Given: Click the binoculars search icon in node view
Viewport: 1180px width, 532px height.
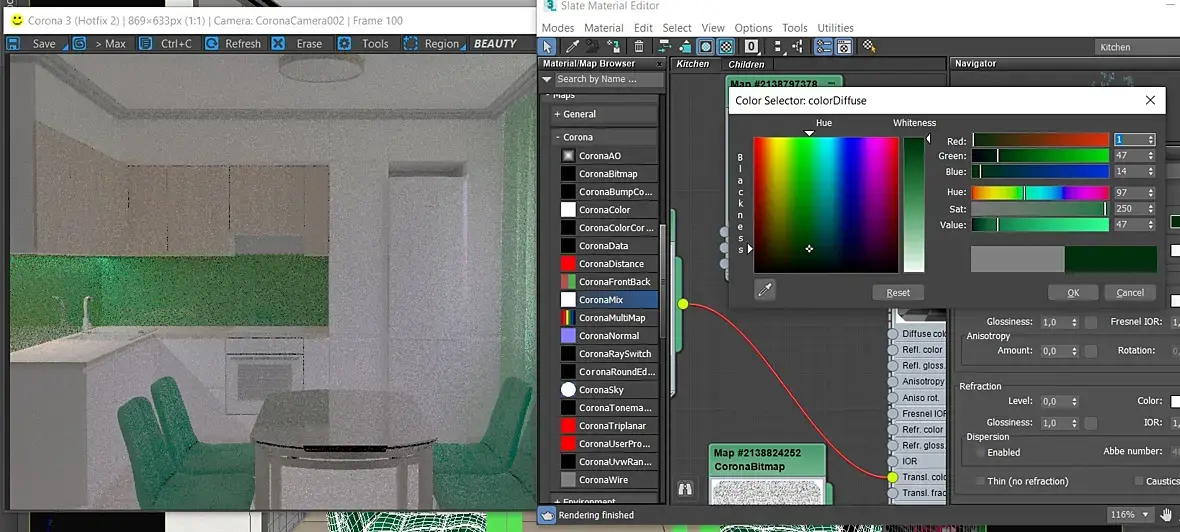Looking at the screenshot, I should click(x=685, y=488).
